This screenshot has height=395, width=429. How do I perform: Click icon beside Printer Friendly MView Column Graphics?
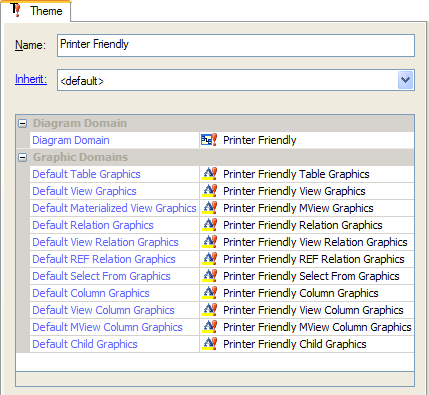coord(210,327)
